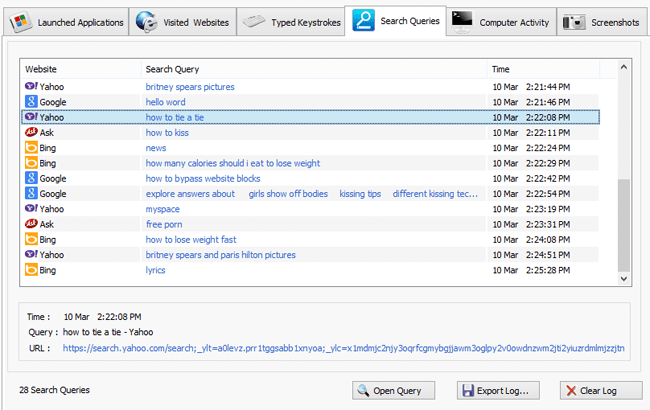Screen dimensions: 650x410
Task: Click Bing icon in the lyrics row
Action: click(31, 270)
